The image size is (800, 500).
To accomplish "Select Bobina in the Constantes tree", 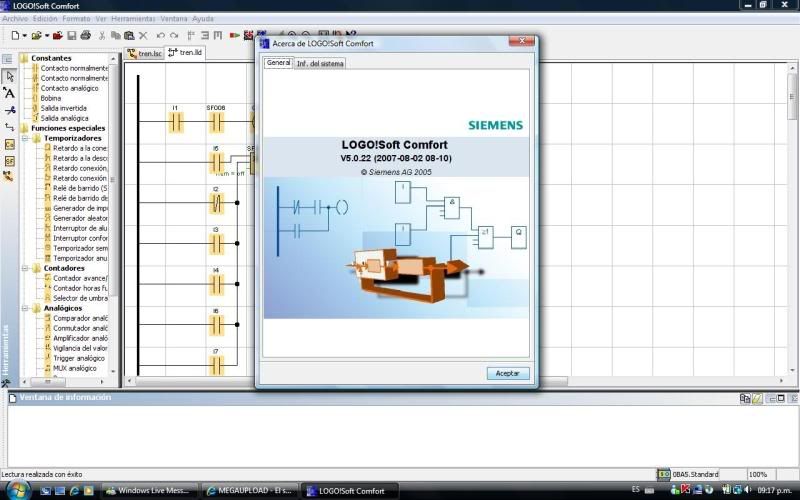I will pos(51,98).
